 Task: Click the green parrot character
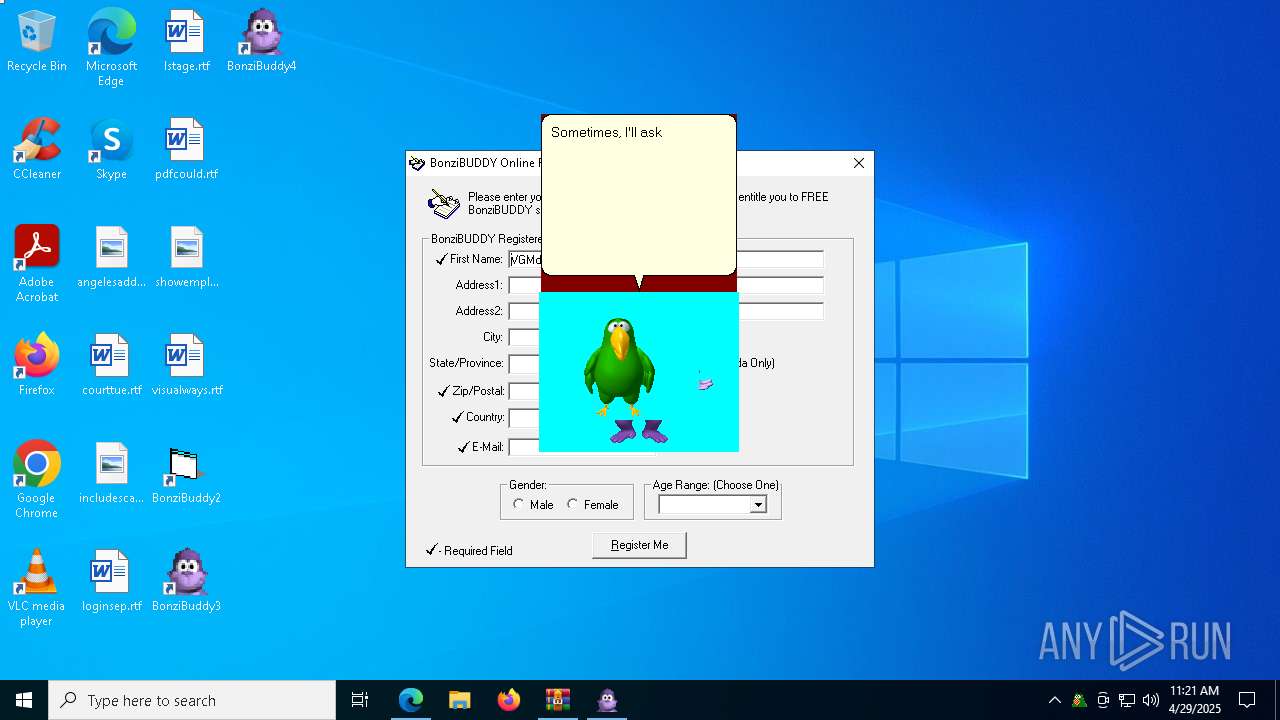tap(620, 366)
